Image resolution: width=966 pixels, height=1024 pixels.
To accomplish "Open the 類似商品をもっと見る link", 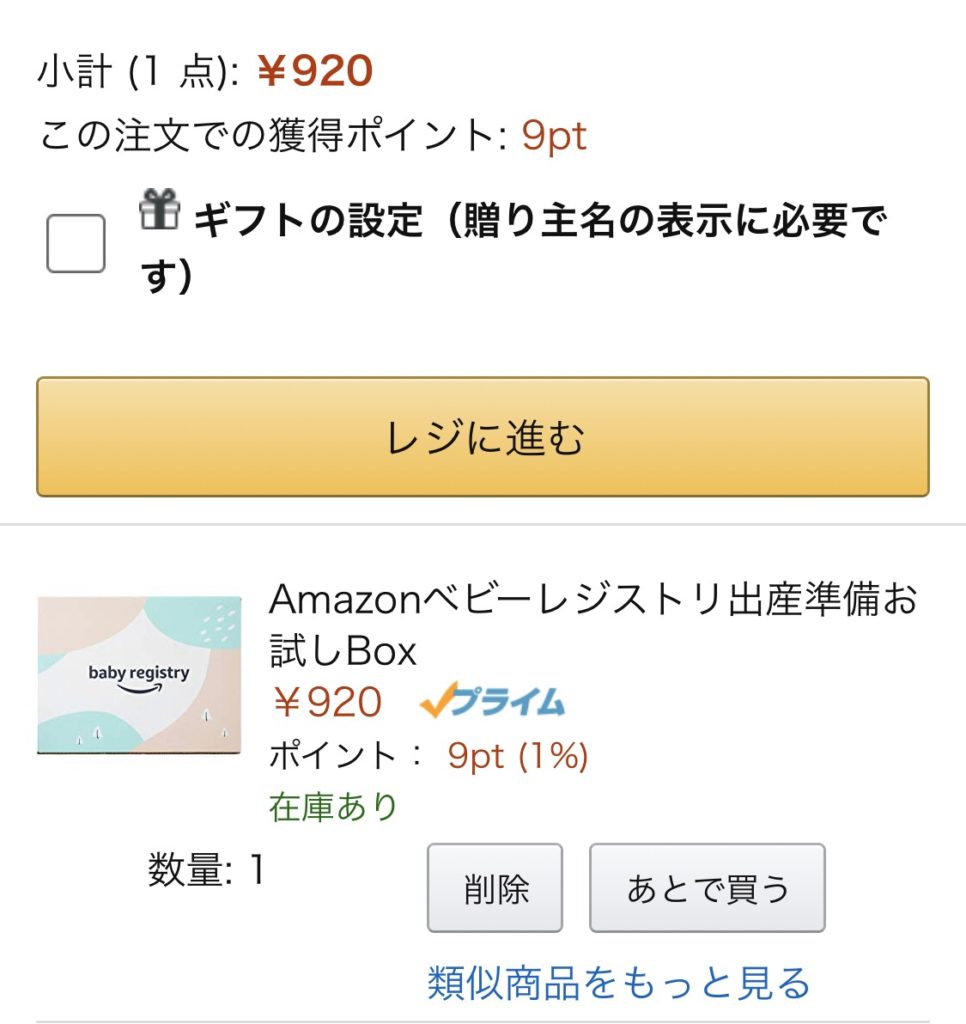I will click(618, 983).
